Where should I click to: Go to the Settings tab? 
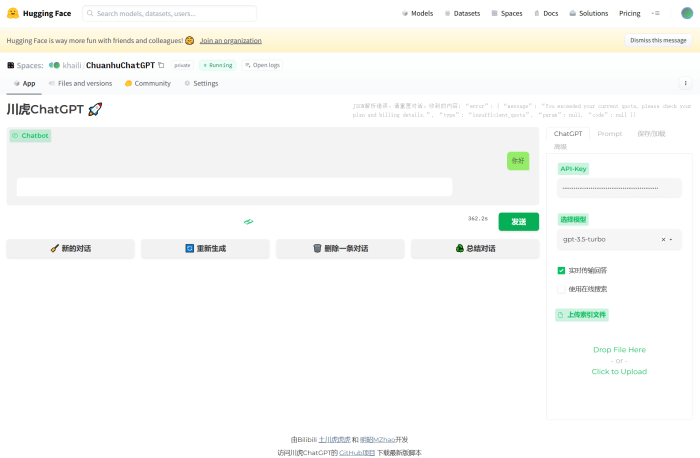pos(201,84)
